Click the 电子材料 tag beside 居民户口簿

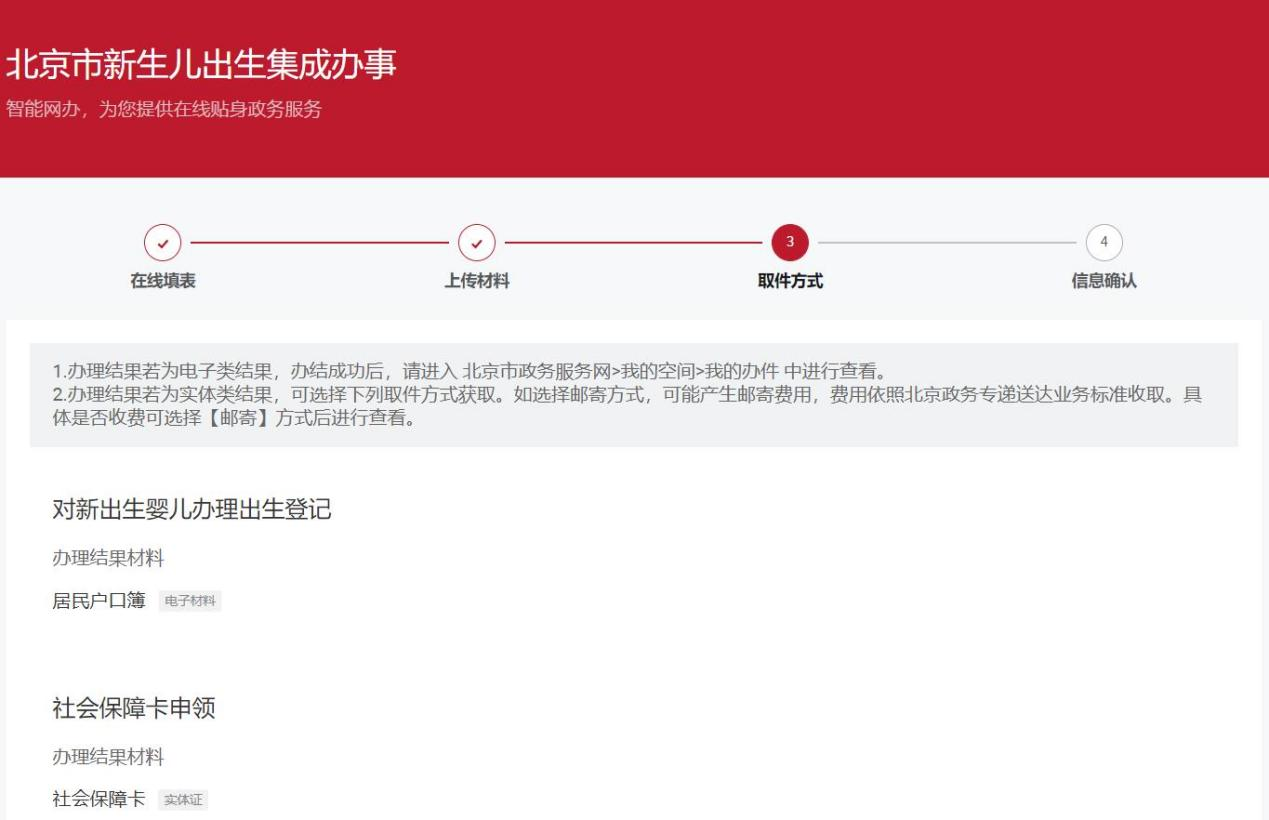(x=190, y=601)
